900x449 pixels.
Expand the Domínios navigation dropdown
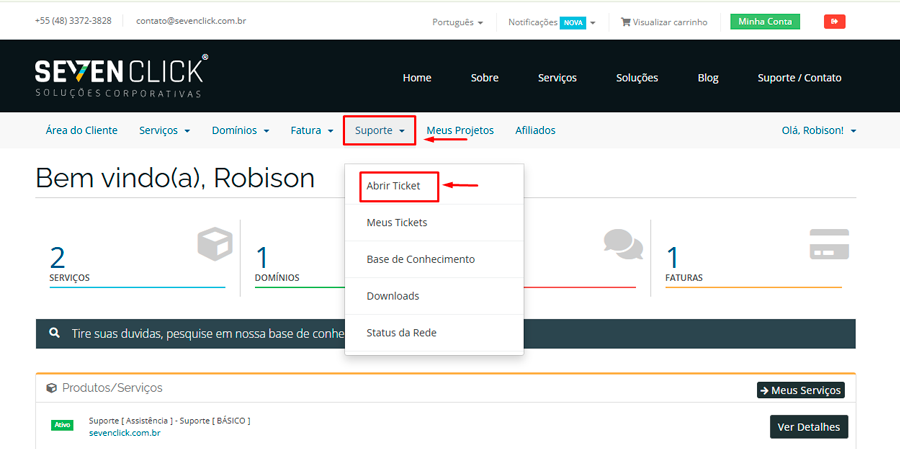tap(241, 130)
